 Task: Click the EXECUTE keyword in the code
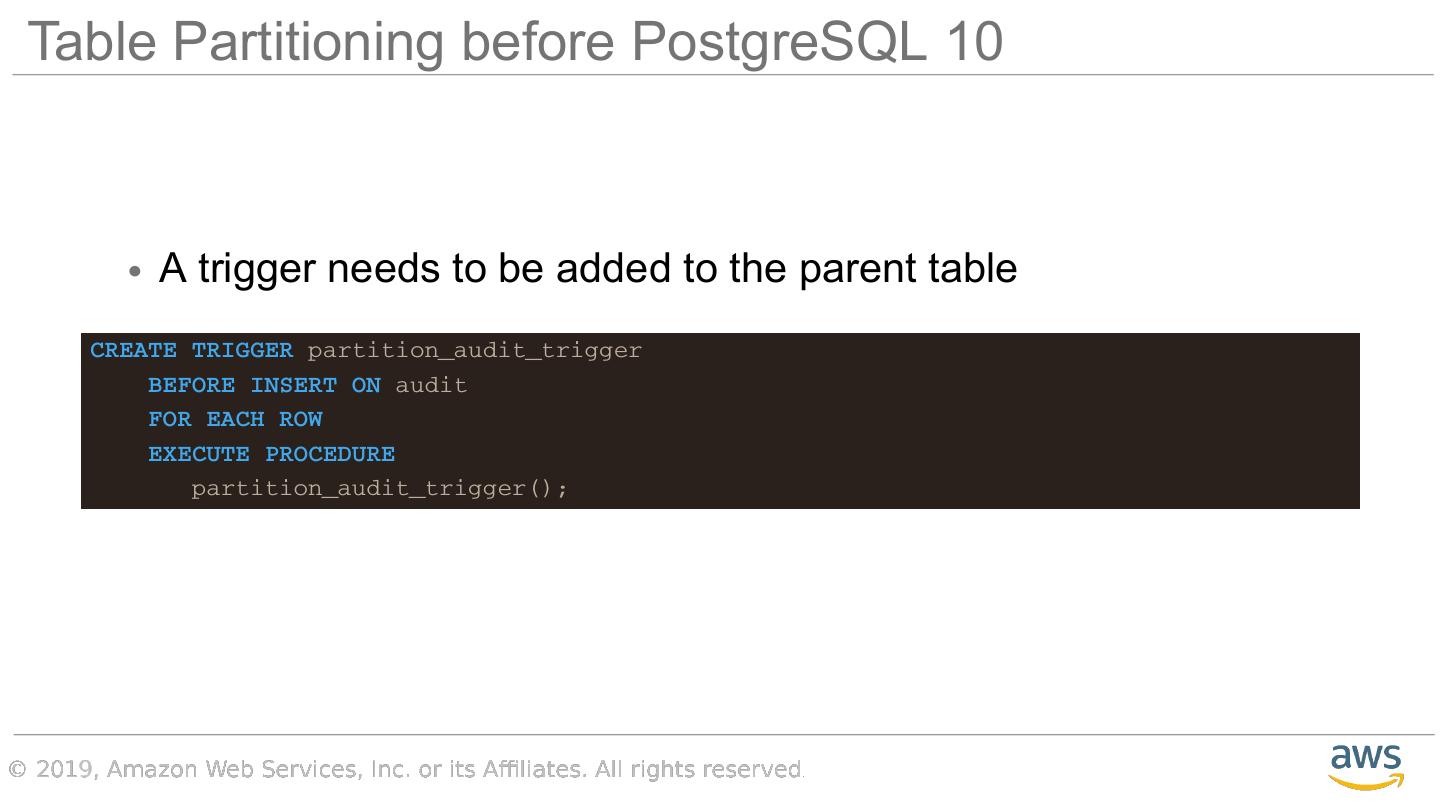(x=199, y=455)
